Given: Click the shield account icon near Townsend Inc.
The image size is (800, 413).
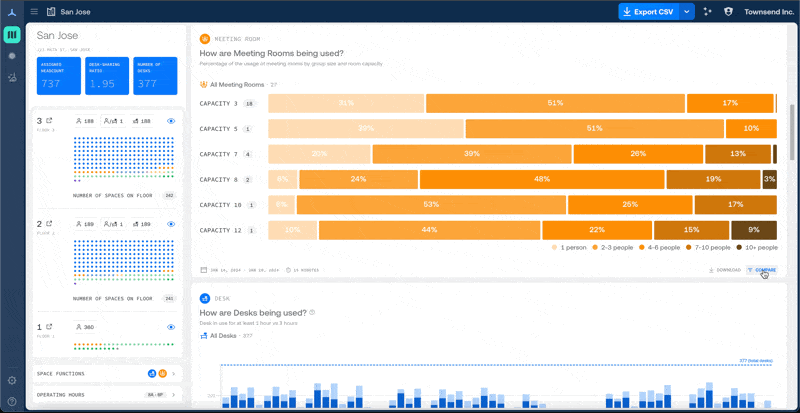Looking at the screenshot, I should 728,12.
